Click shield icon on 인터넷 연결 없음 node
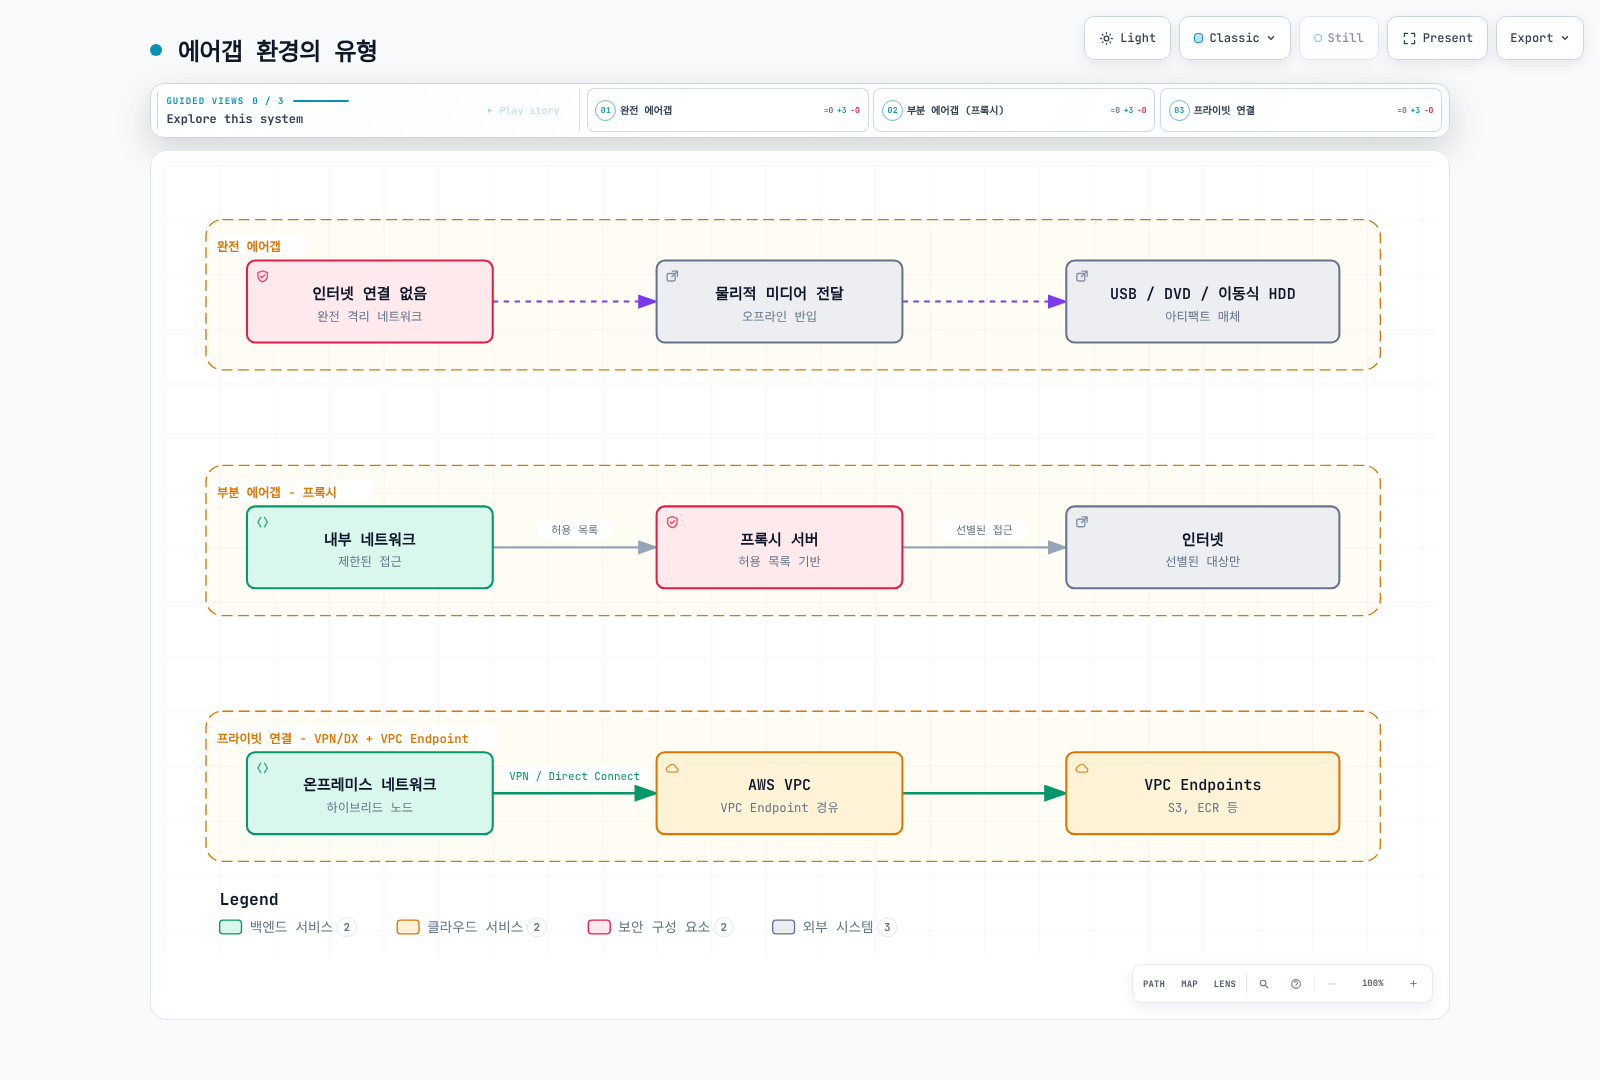Screen dimensions: 1600x1080 point(263,276)
